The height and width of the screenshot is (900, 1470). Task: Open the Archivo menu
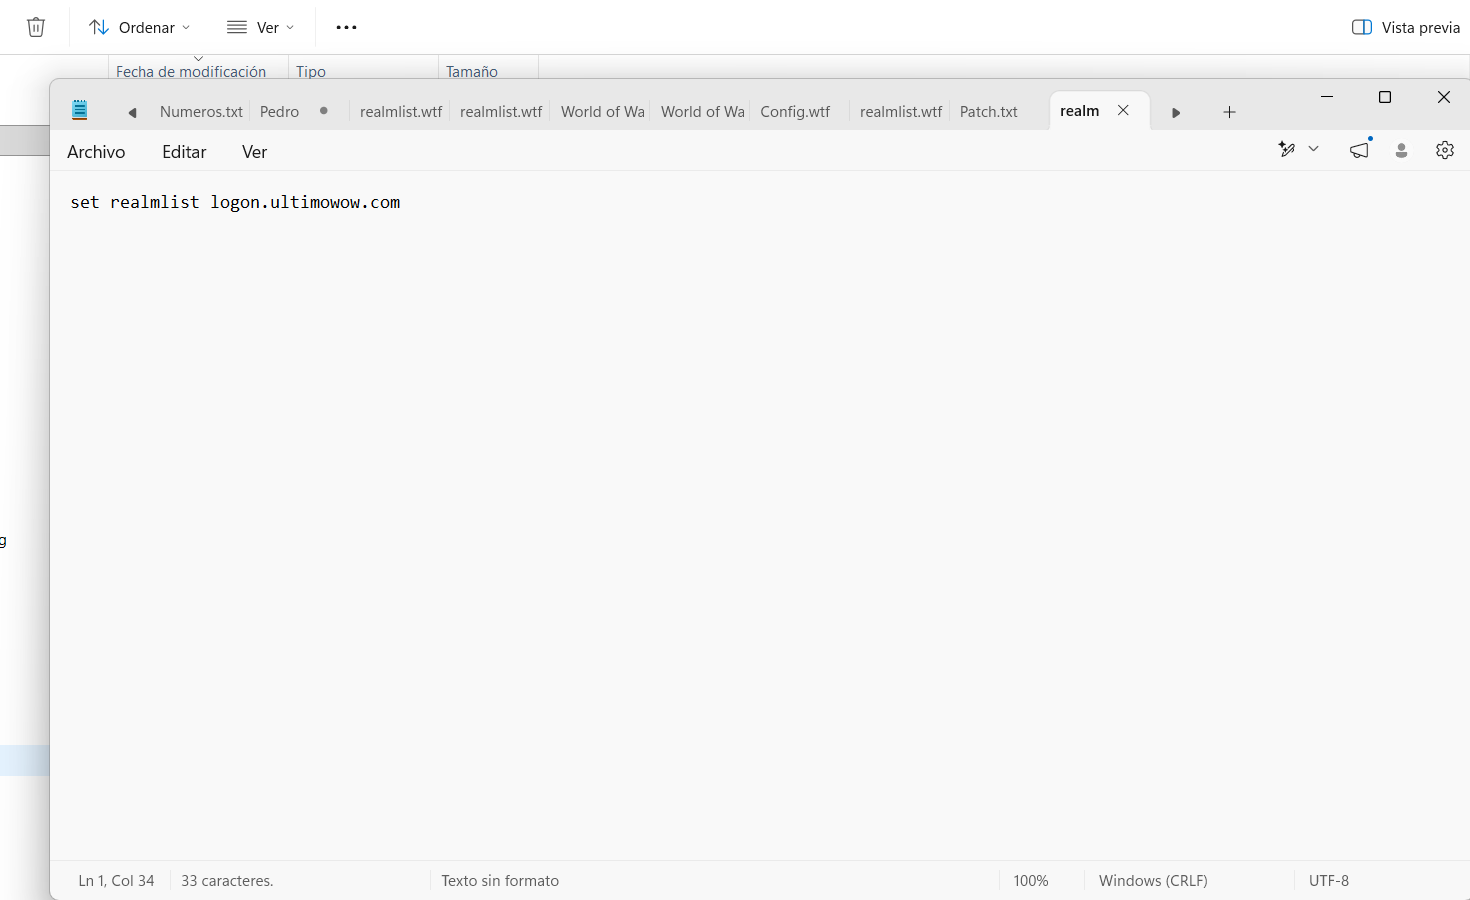click(96, 152)
